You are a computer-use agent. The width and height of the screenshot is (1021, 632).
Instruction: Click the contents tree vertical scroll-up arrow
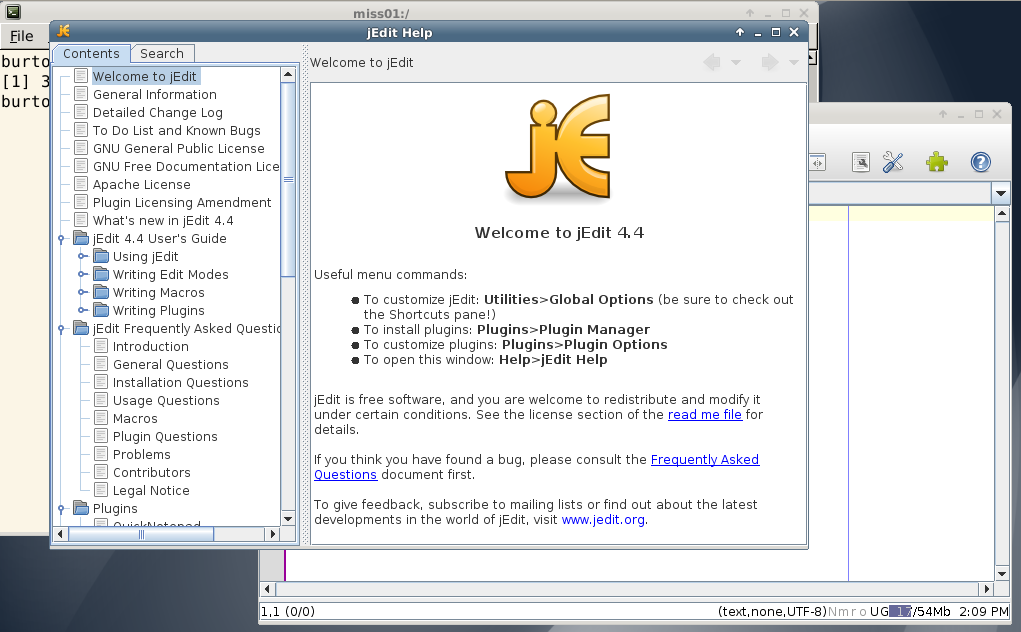click(288, 75)
